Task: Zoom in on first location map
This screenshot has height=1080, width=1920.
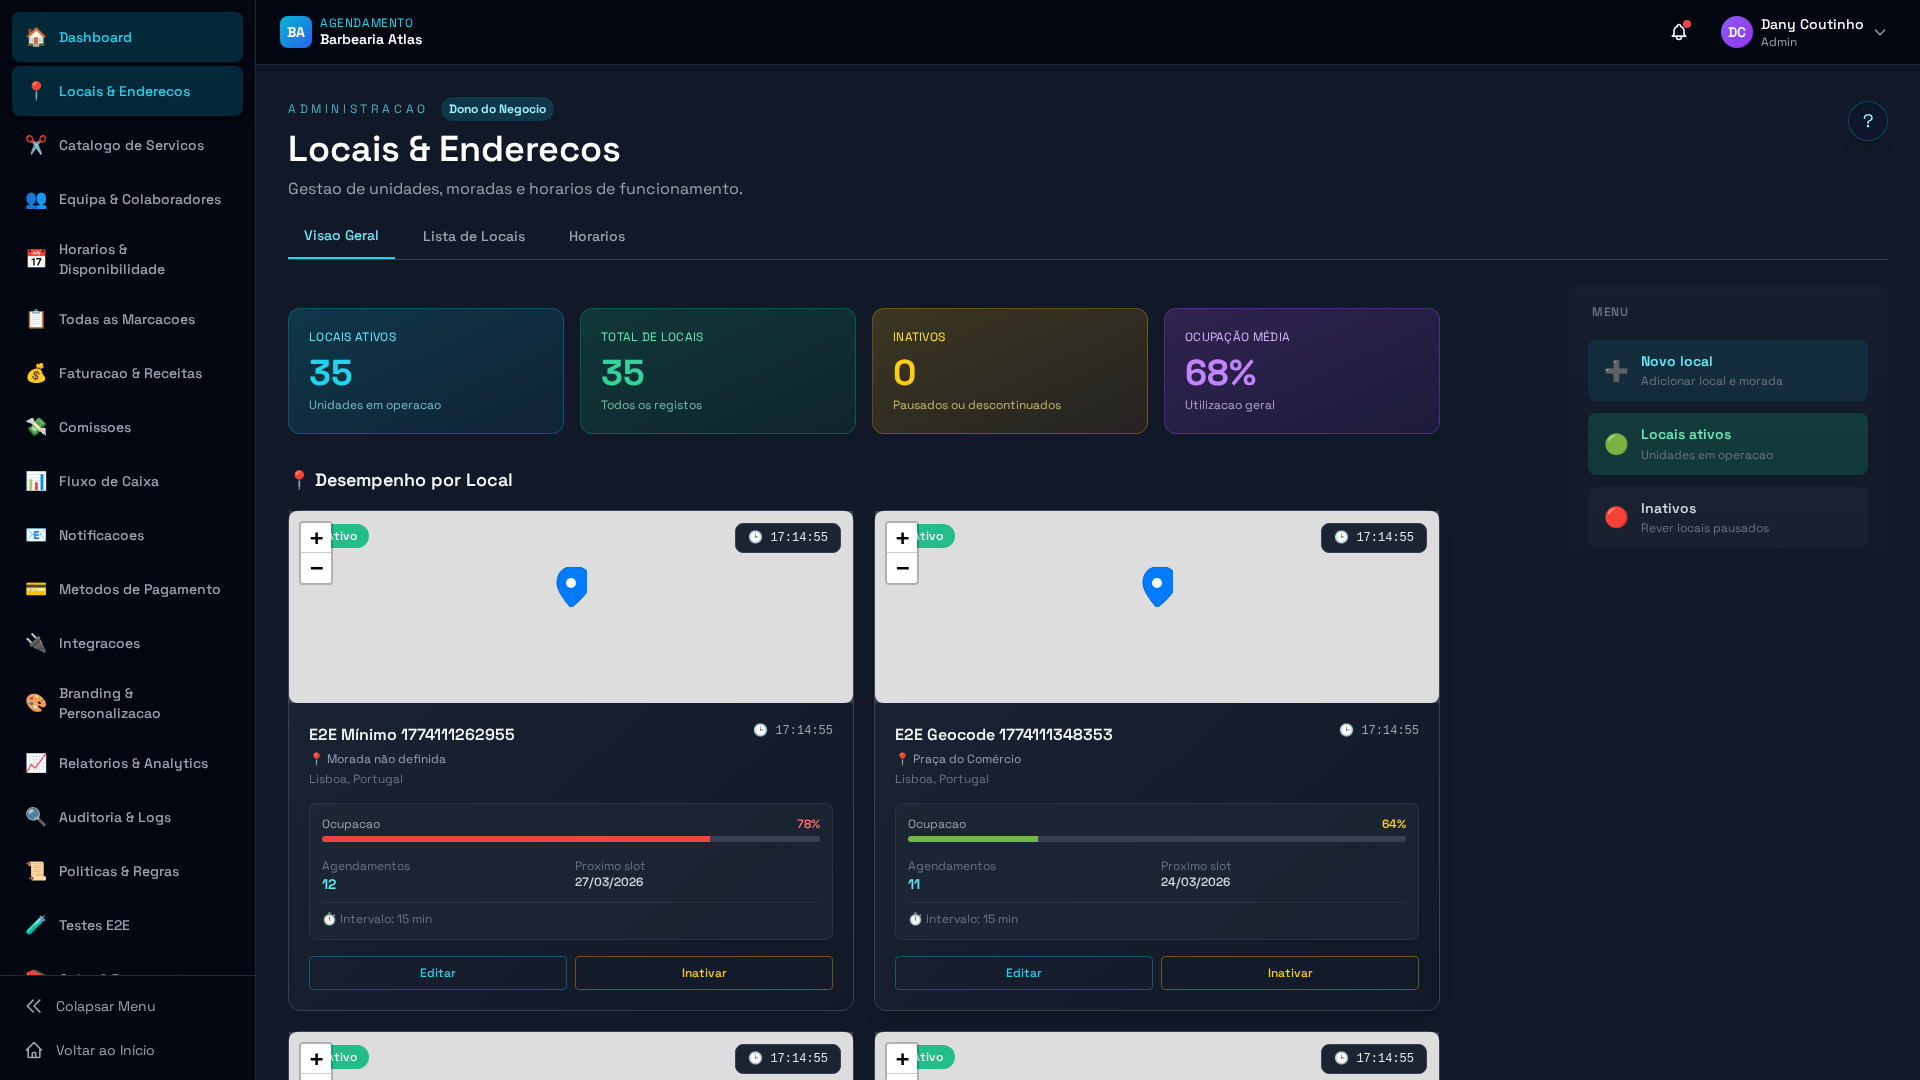Action: [x=316, y=538]
